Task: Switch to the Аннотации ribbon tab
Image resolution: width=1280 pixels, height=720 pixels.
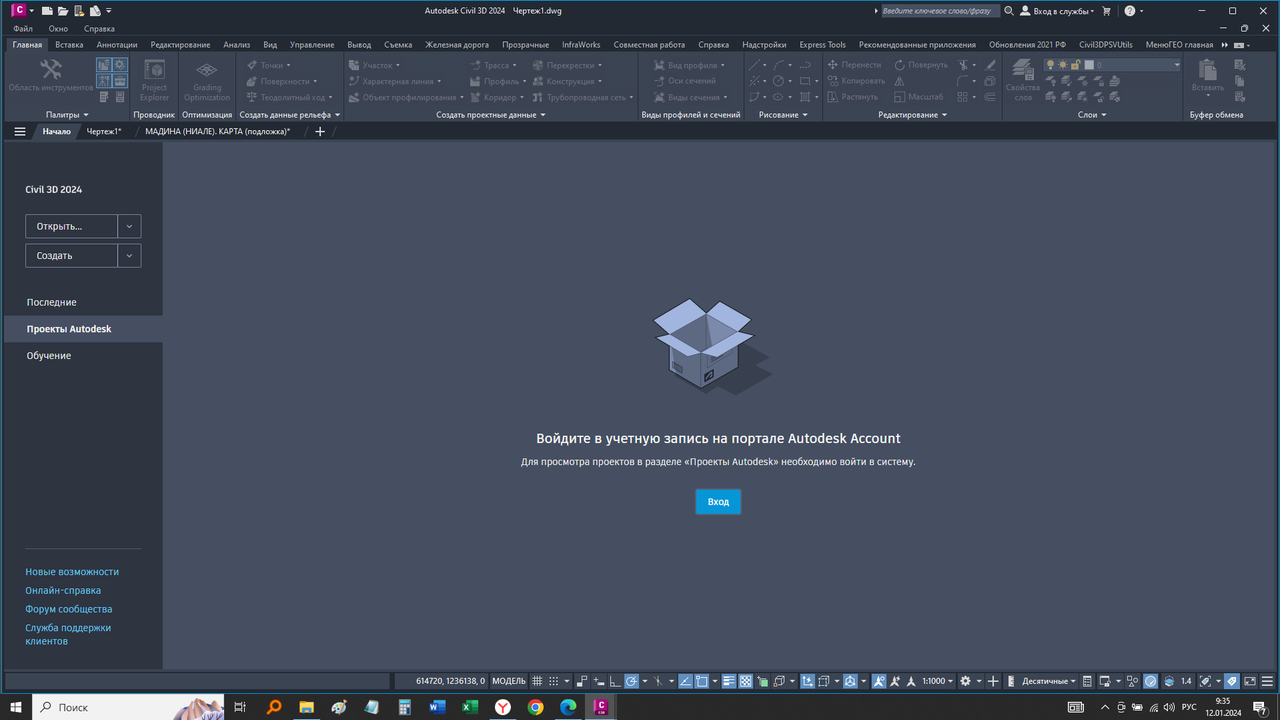Action: coord(117,45)
